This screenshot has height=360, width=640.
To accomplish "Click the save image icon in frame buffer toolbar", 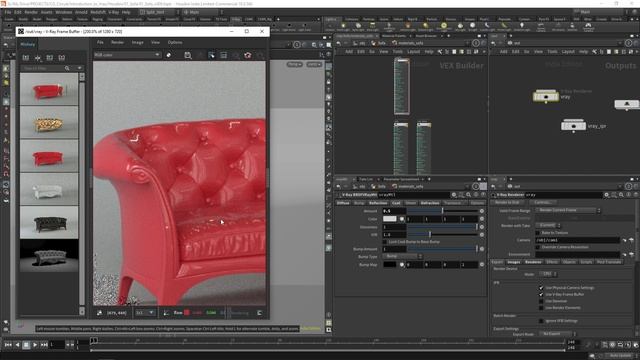I will (188, 55).
